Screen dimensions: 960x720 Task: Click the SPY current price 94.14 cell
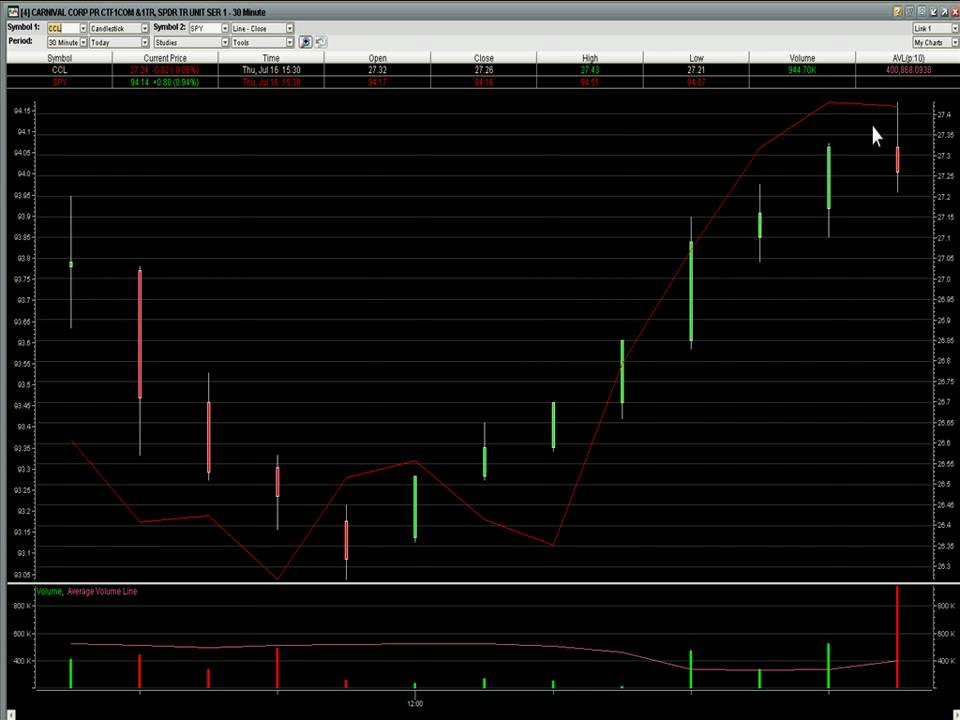165,82
